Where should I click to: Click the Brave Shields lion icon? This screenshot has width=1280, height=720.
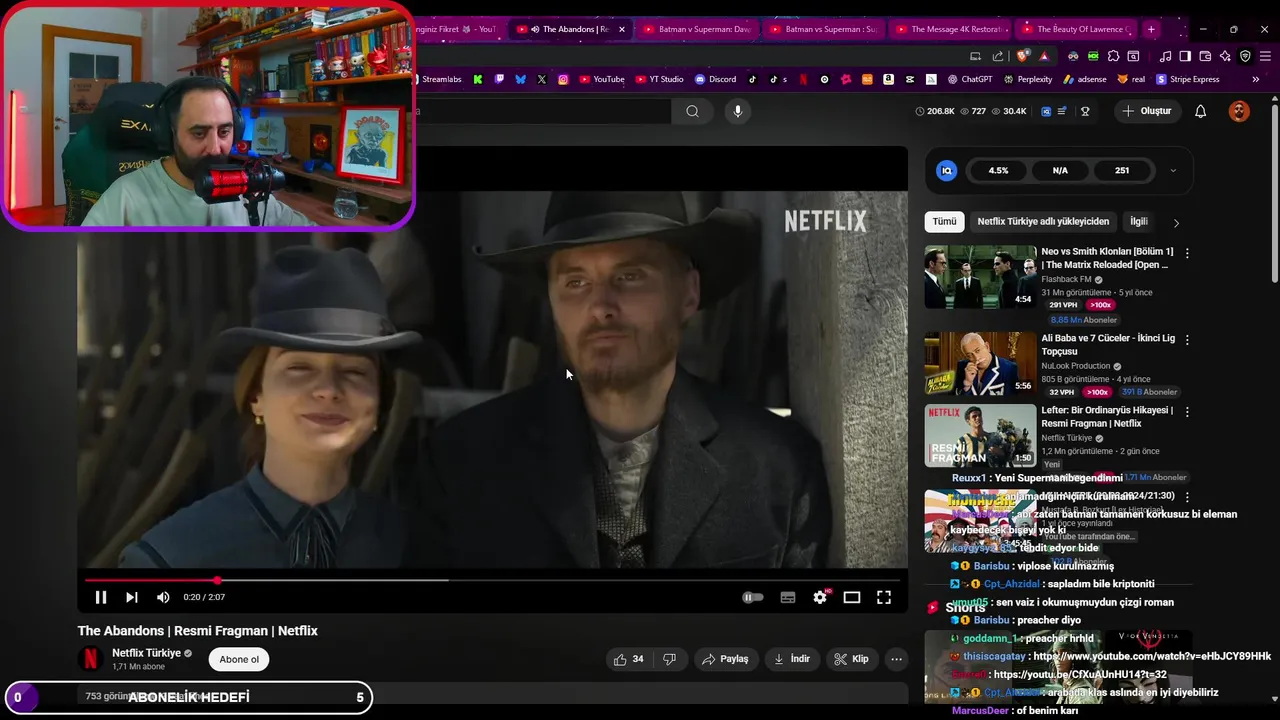[x=1023, y=57]
